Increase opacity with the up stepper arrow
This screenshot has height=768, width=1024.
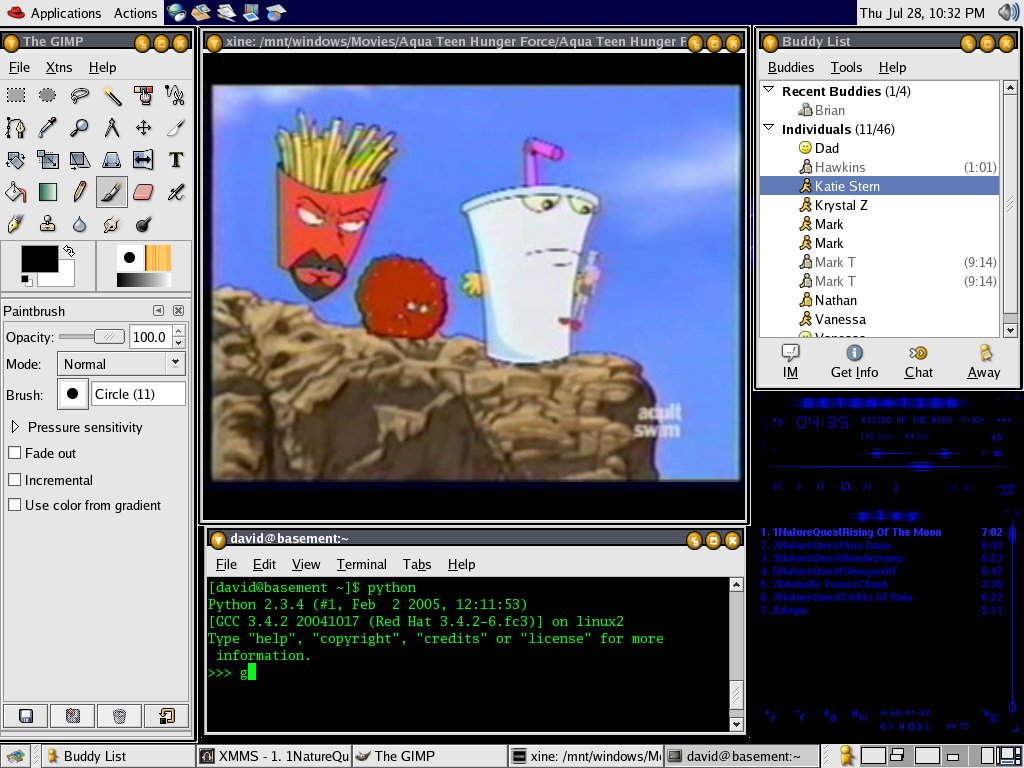click(x=178, y=331)
